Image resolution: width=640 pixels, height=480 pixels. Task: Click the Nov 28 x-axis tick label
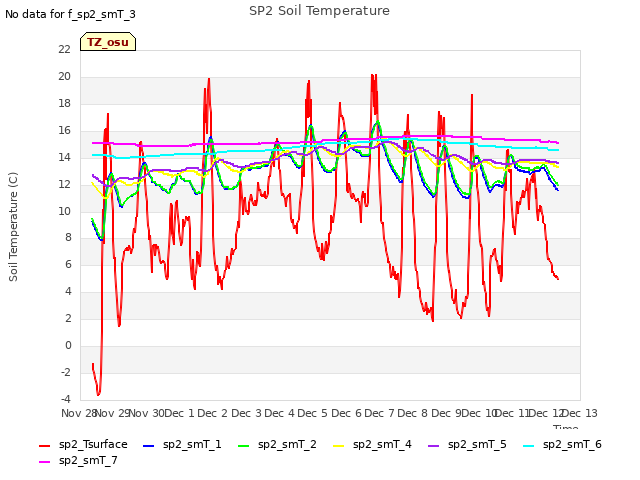(79, 413)
